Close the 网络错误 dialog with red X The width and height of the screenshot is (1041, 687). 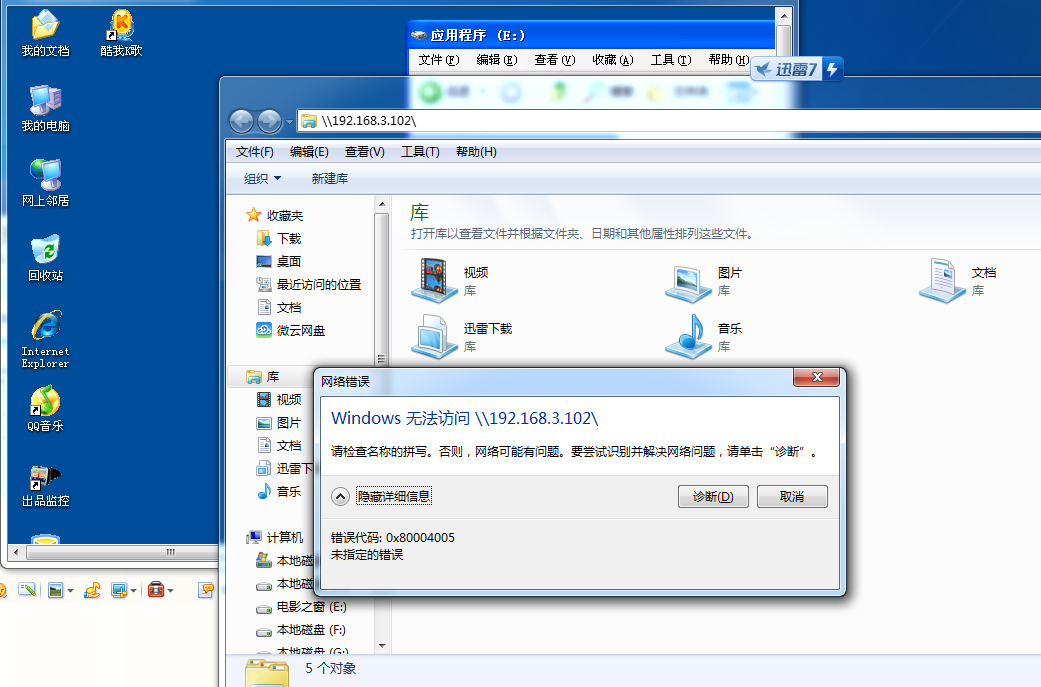[x=817, y=377]
